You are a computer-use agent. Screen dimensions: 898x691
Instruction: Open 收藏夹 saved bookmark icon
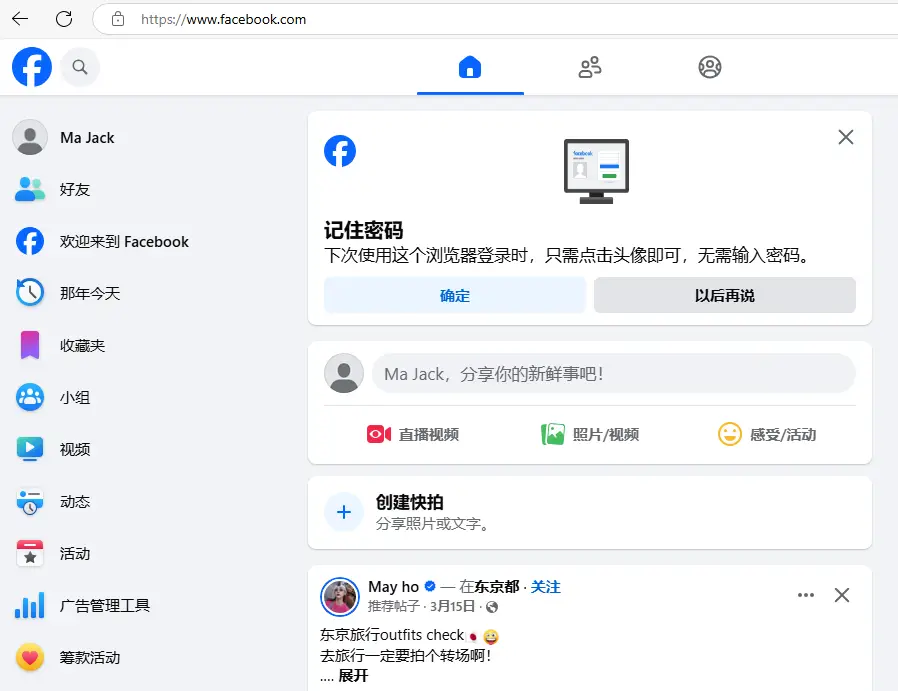click(30, 346)
